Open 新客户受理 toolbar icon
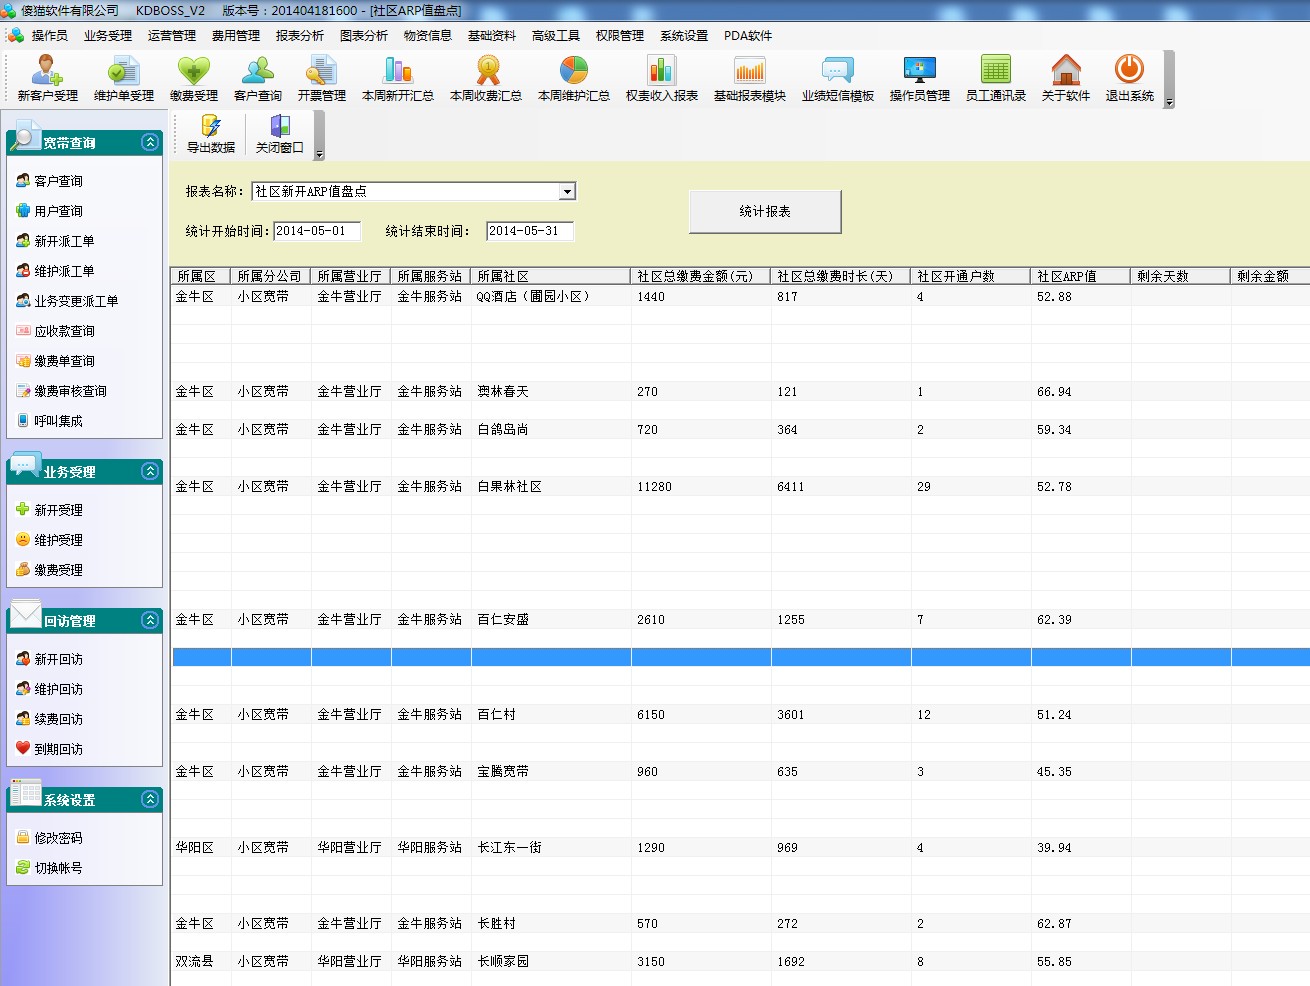Screen dimensions: 1310x986 pyautogui.click(x=47, y=78)
